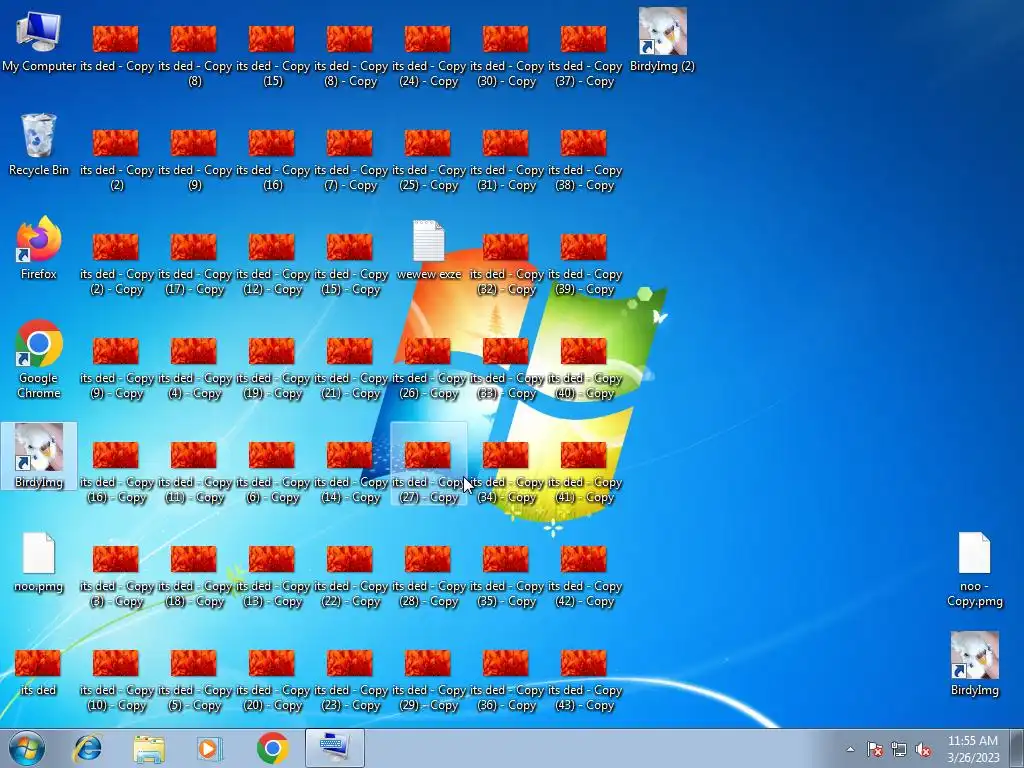Select 'its ded - Copy (8)' file

[194, 56]
